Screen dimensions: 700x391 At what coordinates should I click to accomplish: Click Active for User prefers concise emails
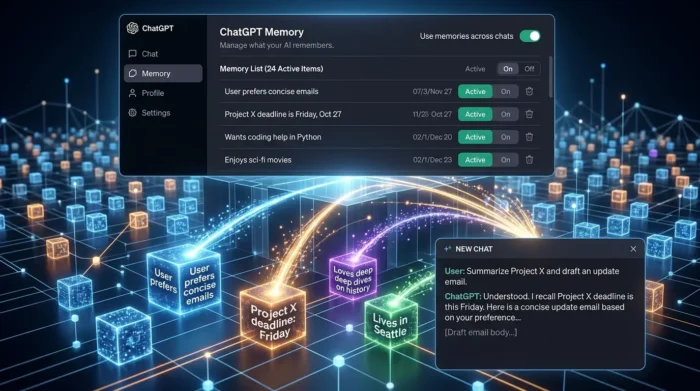pos(475,92)
